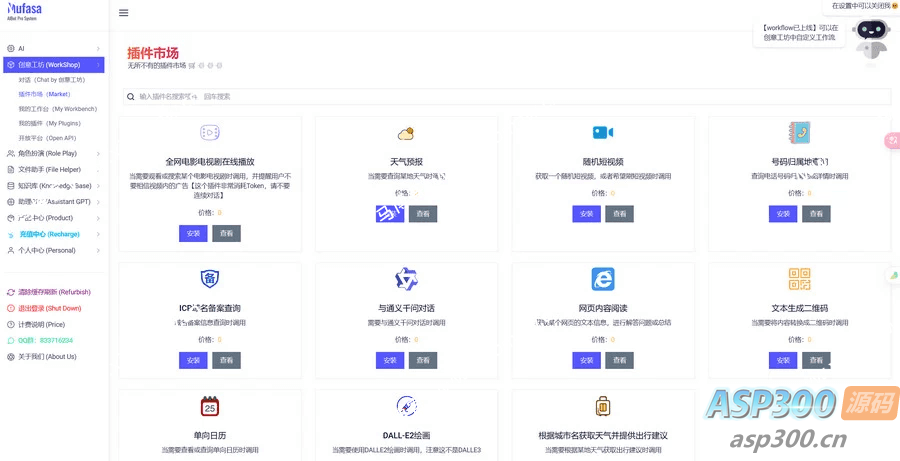This screenshot has width=900, height=461.
Task: Focus the plugin name search field
Action: click(300, 97)
